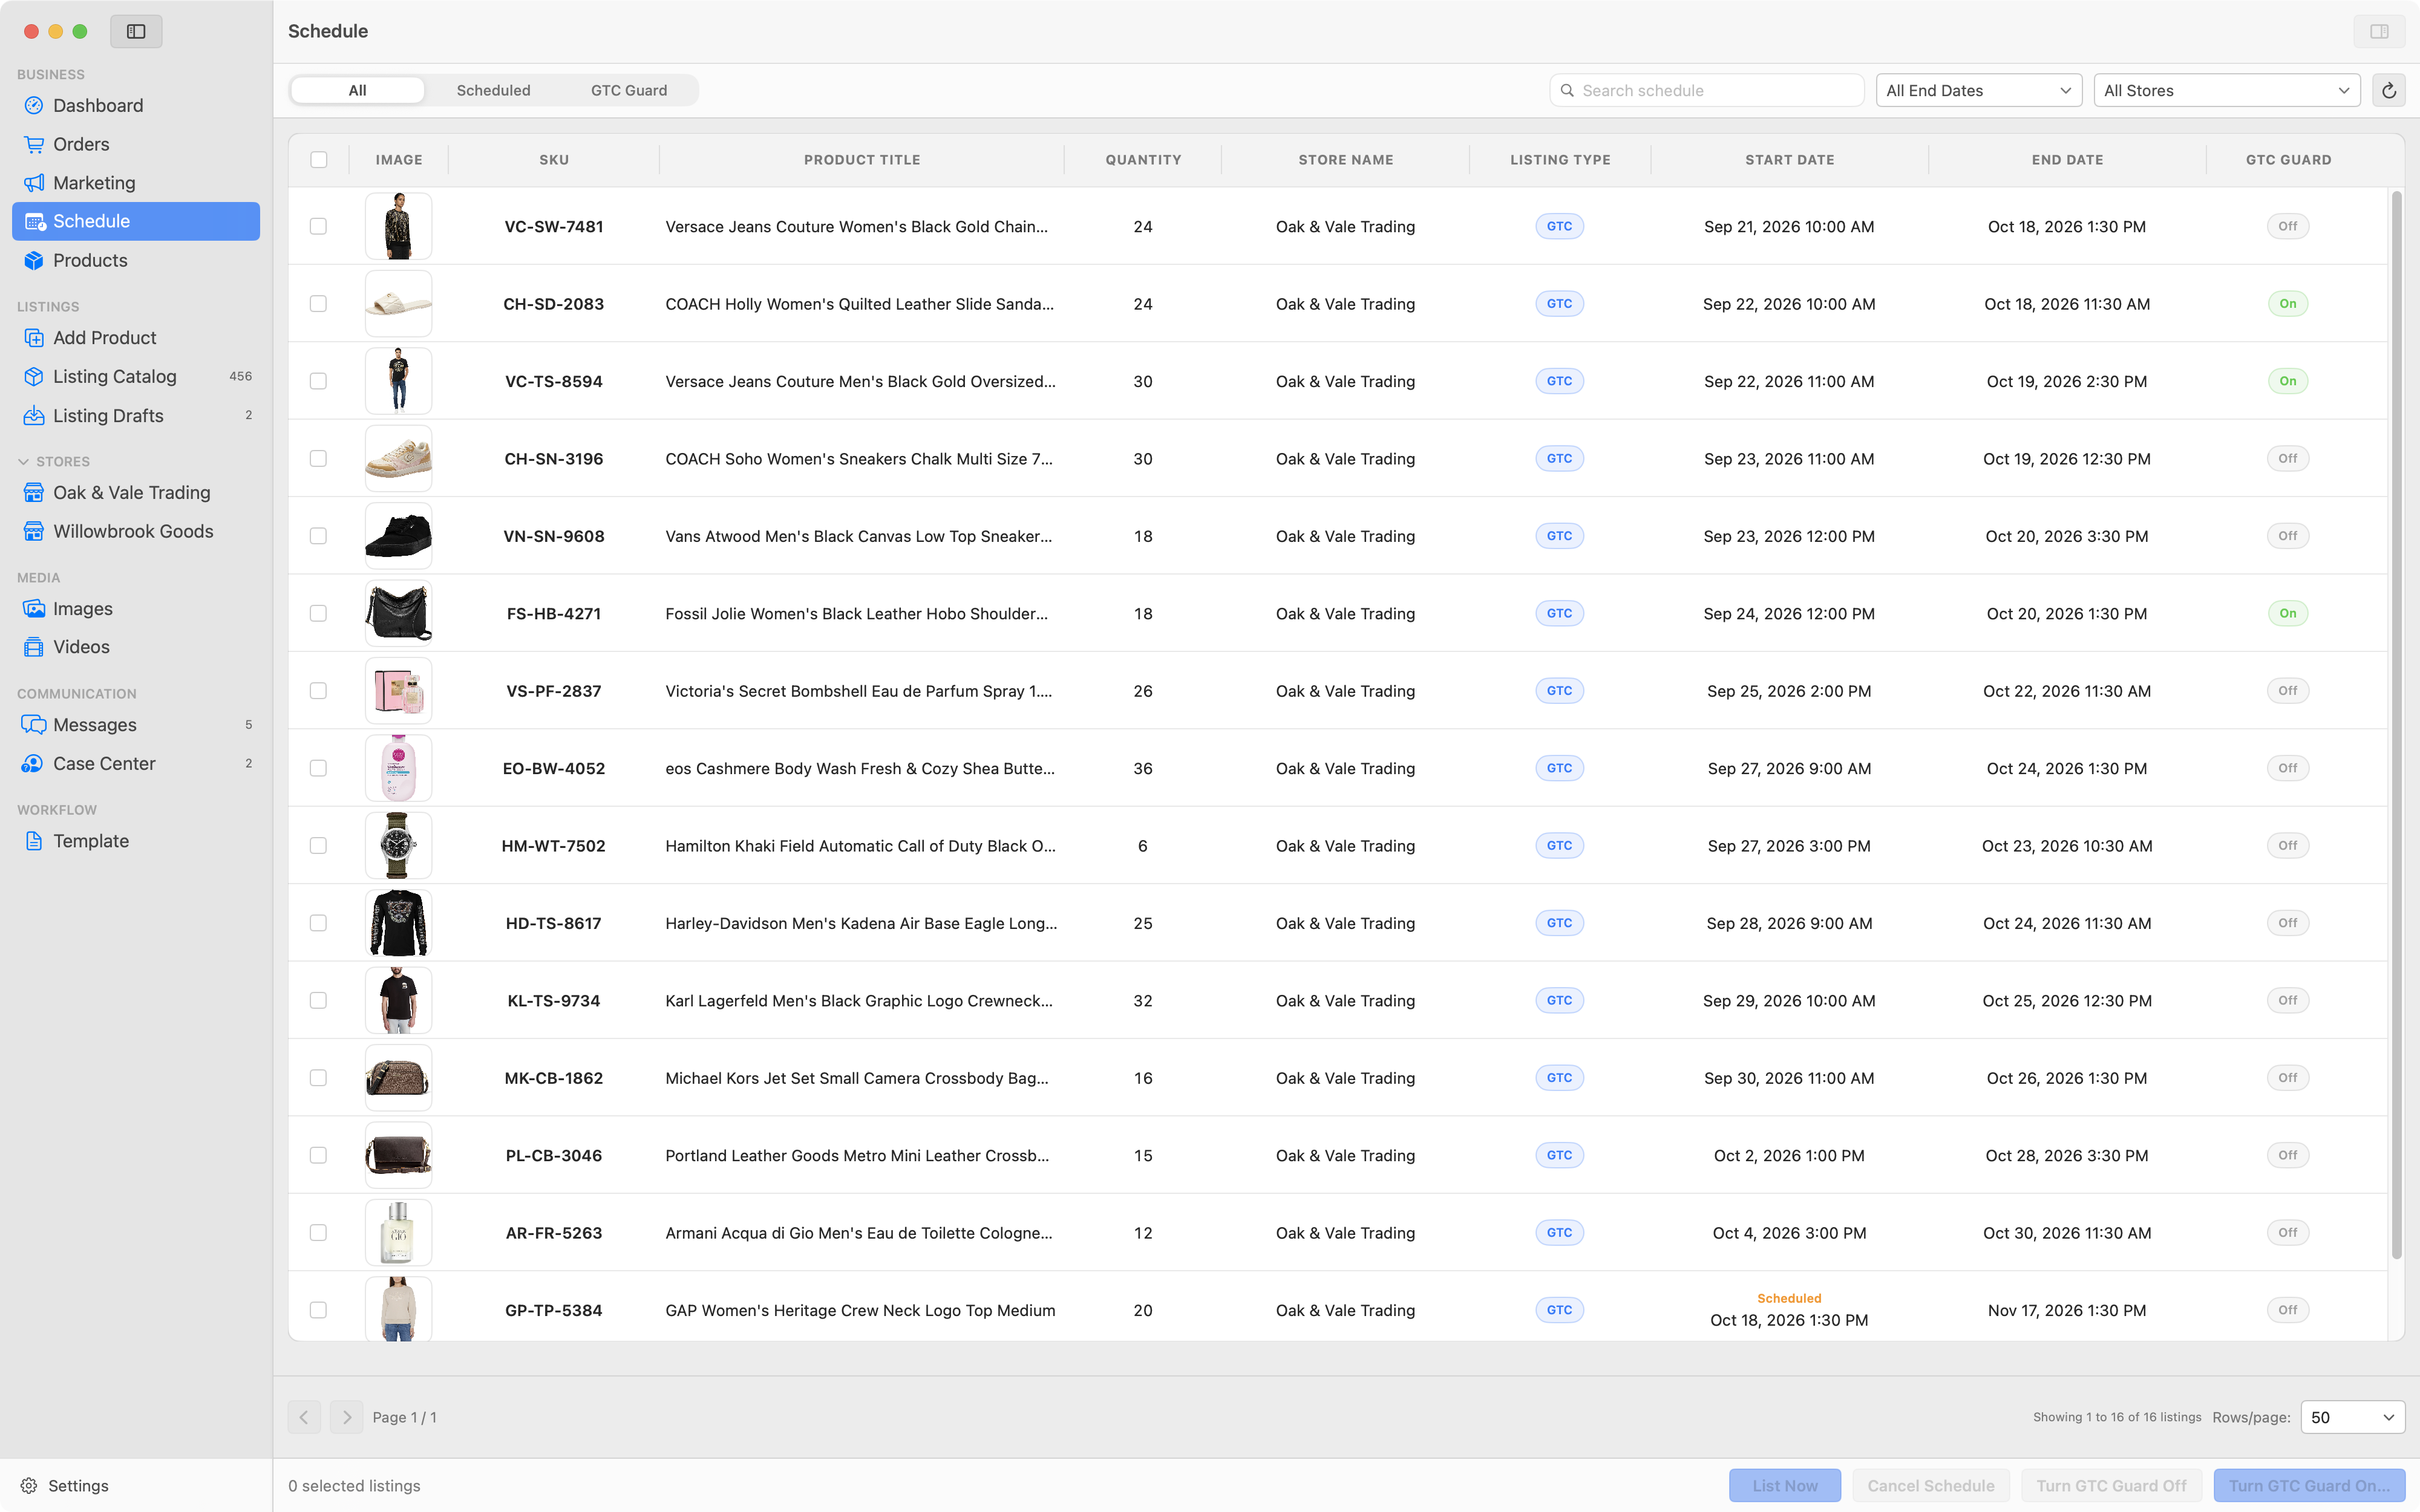Switch to the GTC Guard tab
Screen dimensions: 2420x1512
[x=628, y=91]
